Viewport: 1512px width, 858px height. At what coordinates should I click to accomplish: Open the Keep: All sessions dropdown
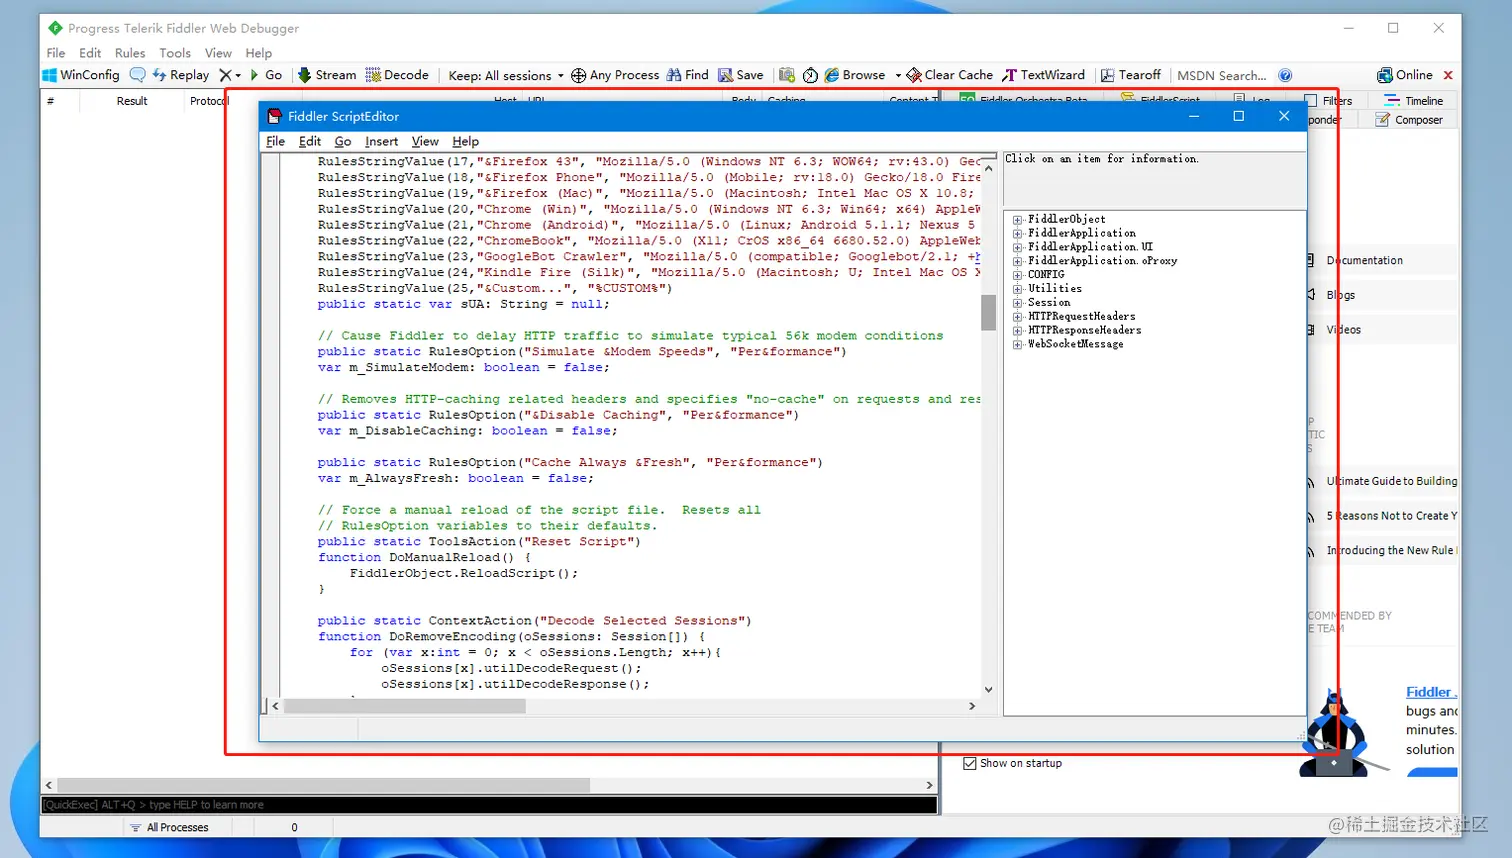(506, 76)
